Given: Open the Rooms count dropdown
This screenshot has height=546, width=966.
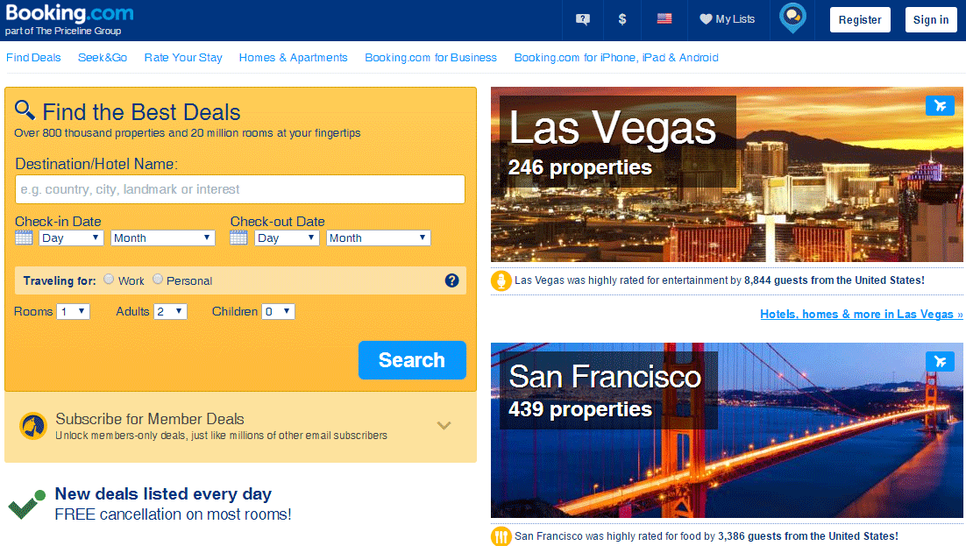Looking at the screenshot, I should pyautogui.click(x=73, y=312).
